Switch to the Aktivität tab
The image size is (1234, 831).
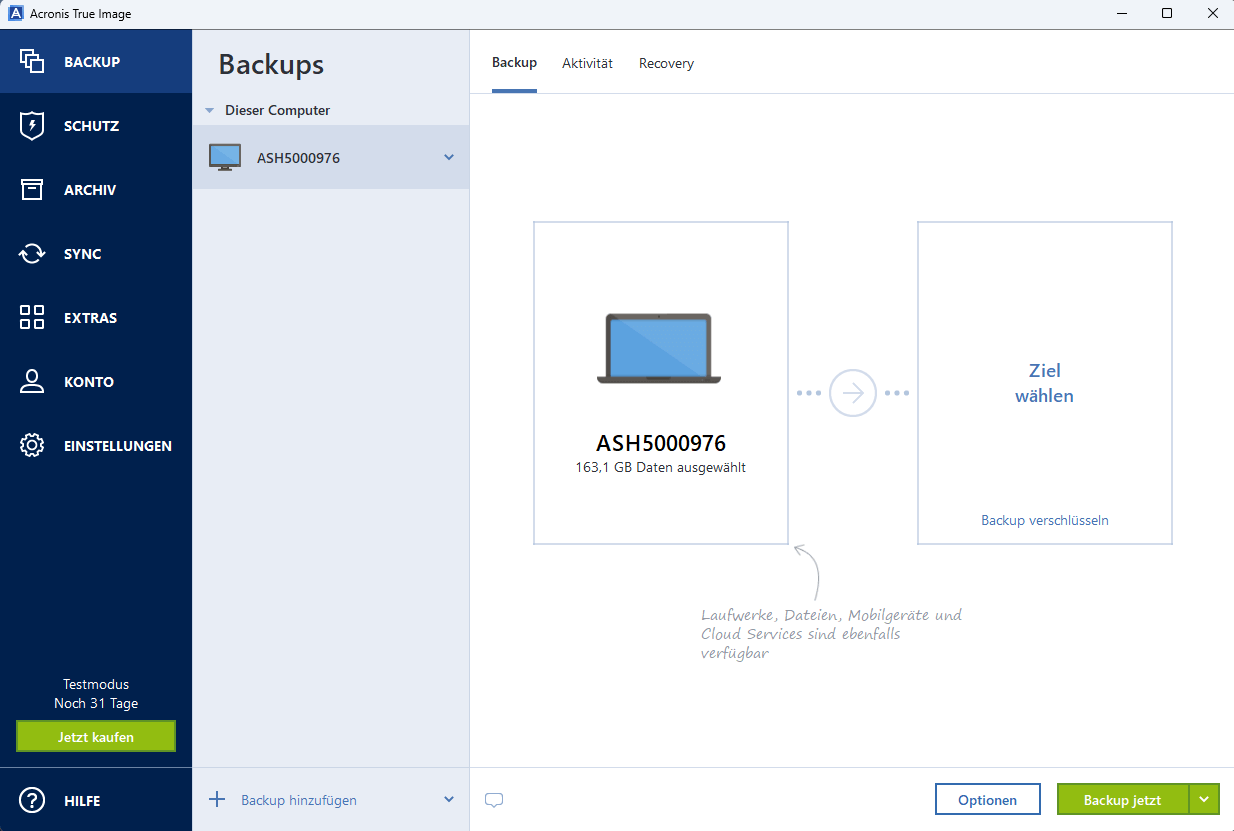(587, 62)
